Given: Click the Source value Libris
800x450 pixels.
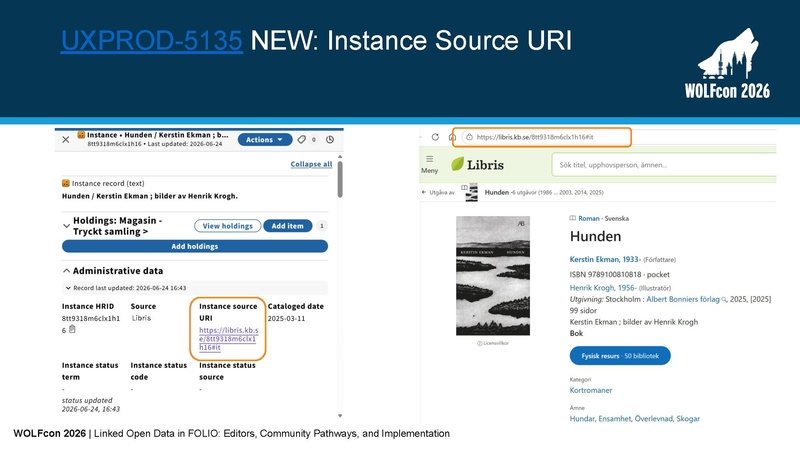Looking at the screenshot, I should (141, 318).
